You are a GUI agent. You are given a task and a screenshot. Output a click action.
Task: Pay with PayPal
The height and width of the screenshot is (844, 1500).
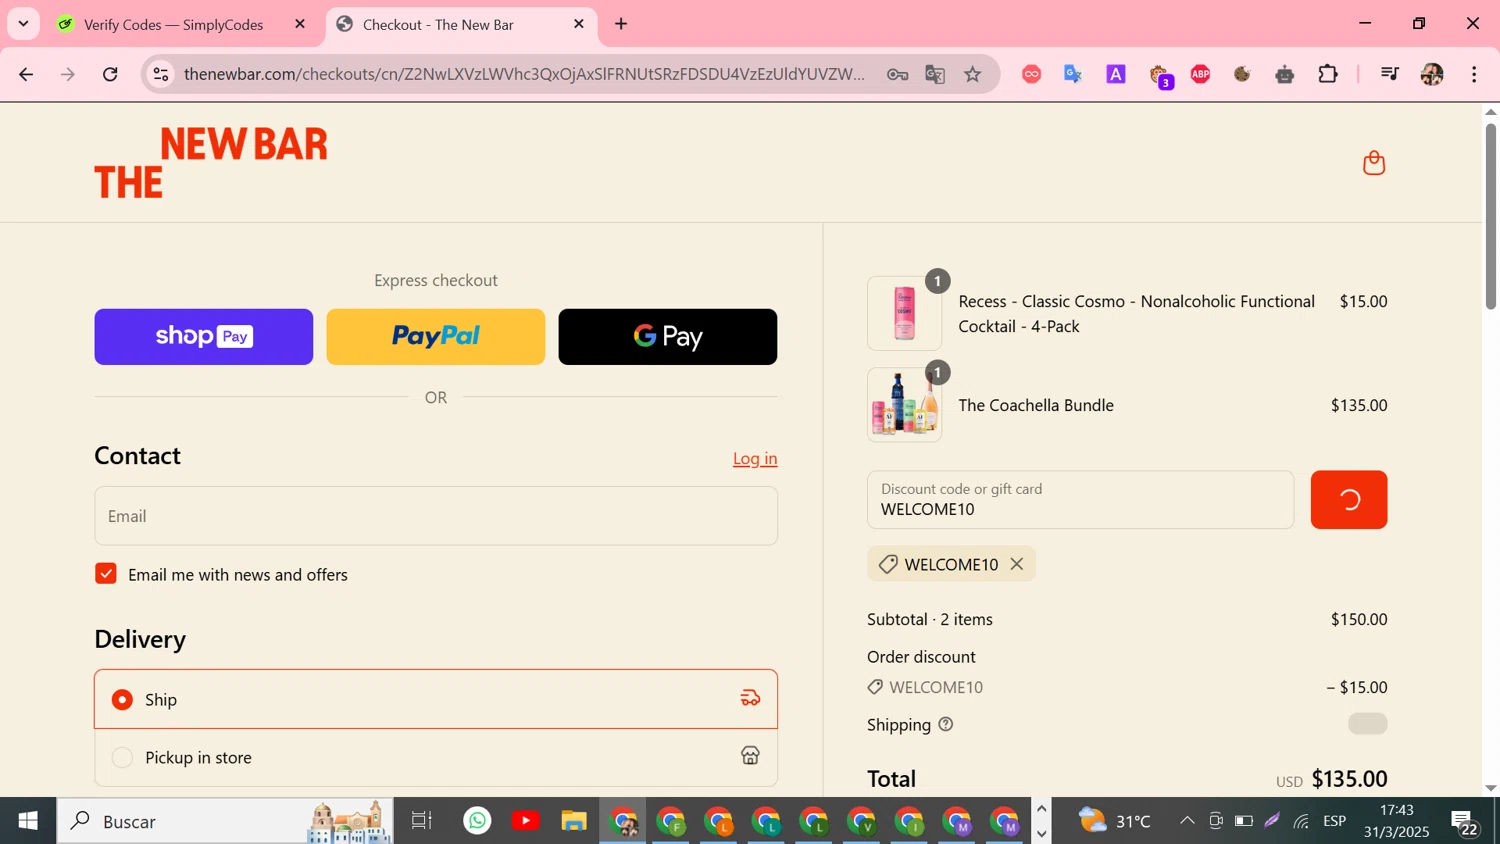pos(436,337)
